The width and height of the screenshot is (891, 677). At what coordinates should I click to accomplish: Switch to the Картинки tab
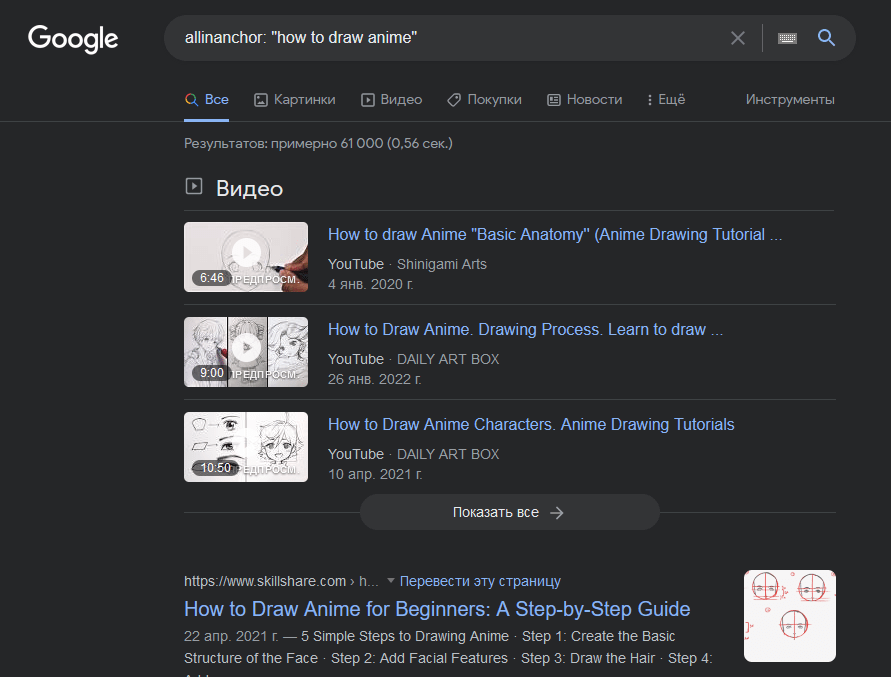[294, 100]
